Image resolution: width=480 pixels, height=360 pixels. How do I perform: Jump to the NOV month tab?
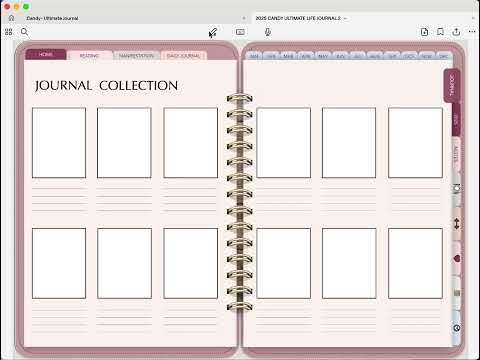pyautogui.click(x=426, y=56)
